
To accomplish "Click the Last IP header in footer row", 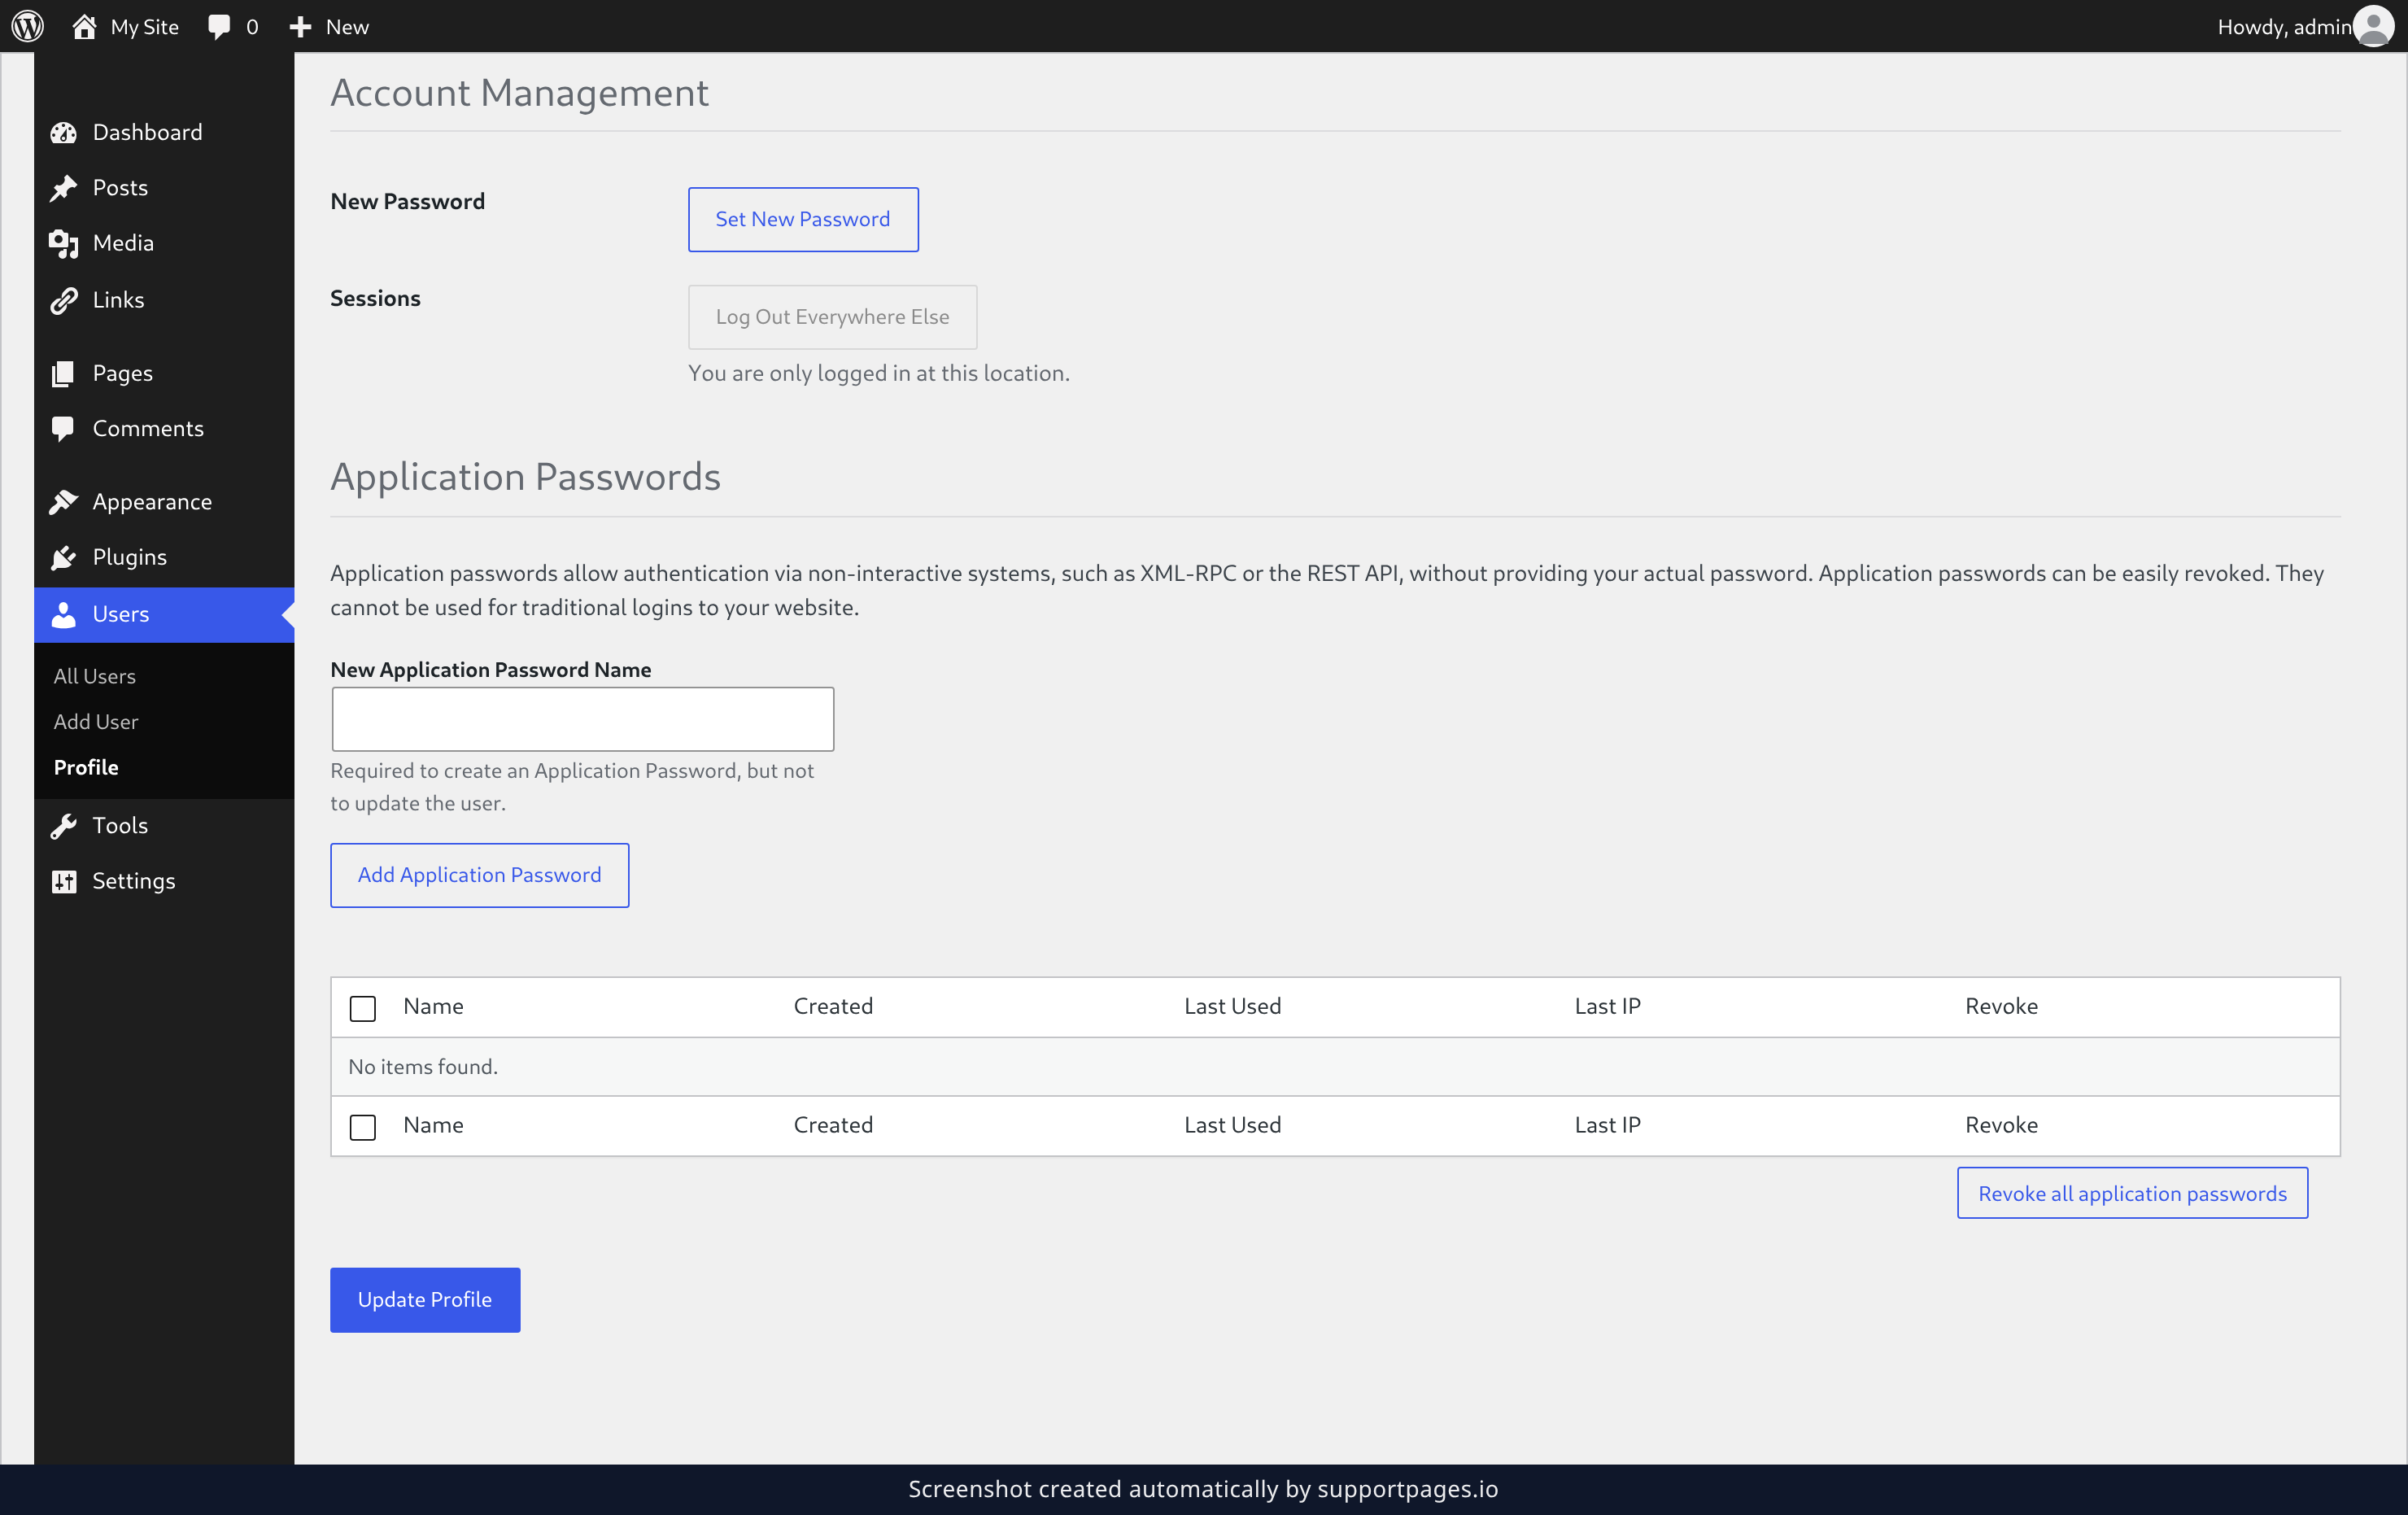I will (1607, 1125).
